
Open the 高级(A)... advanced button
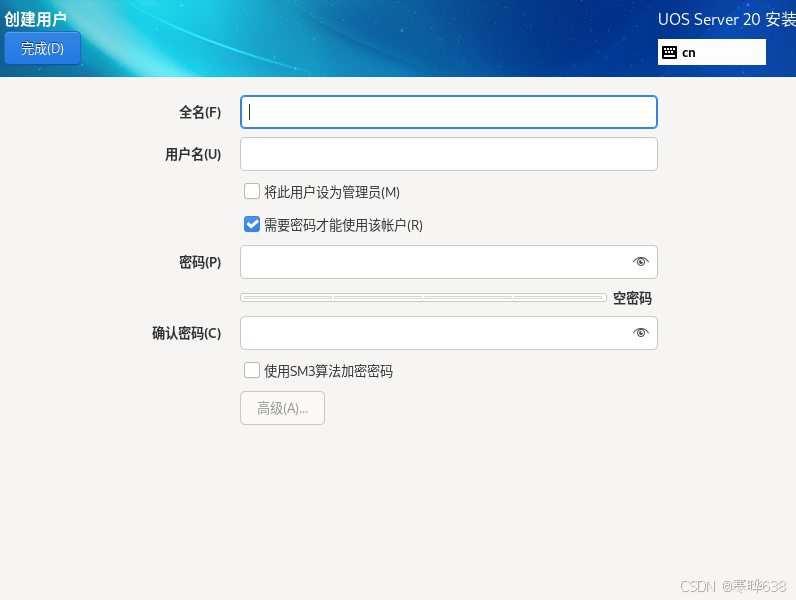[x=282, y=408]
